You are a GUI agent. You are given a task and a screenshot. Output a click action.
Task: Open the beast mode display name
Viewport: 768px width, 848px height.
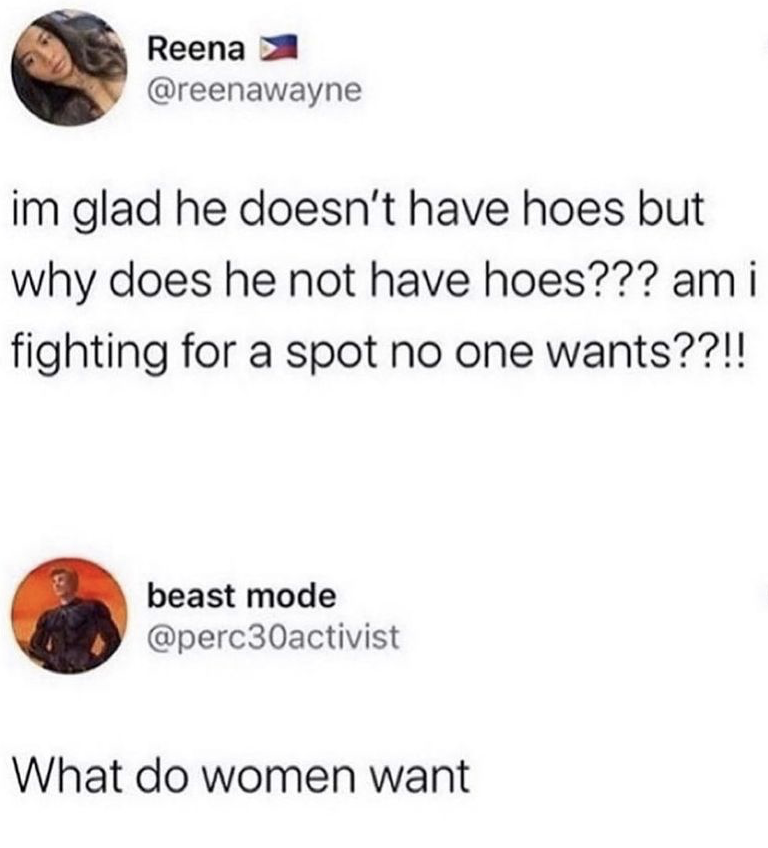(242, 597)
